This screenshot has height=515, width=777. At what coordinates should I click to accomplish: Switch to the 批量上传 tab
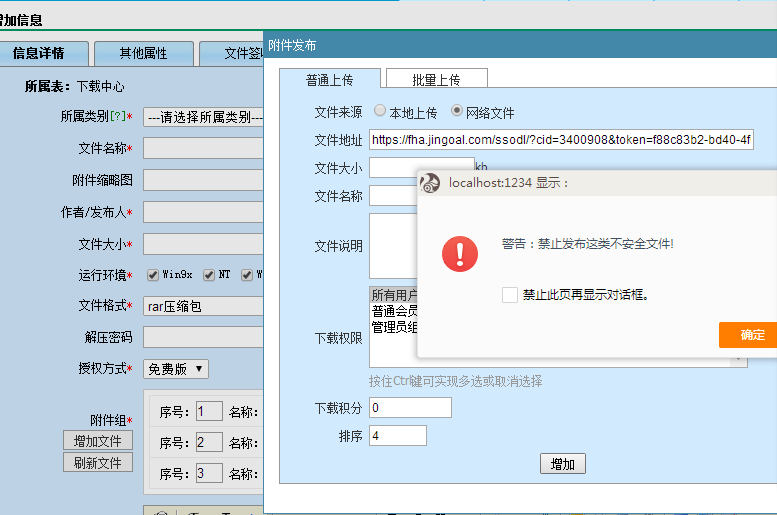click(x=436, y=80)
